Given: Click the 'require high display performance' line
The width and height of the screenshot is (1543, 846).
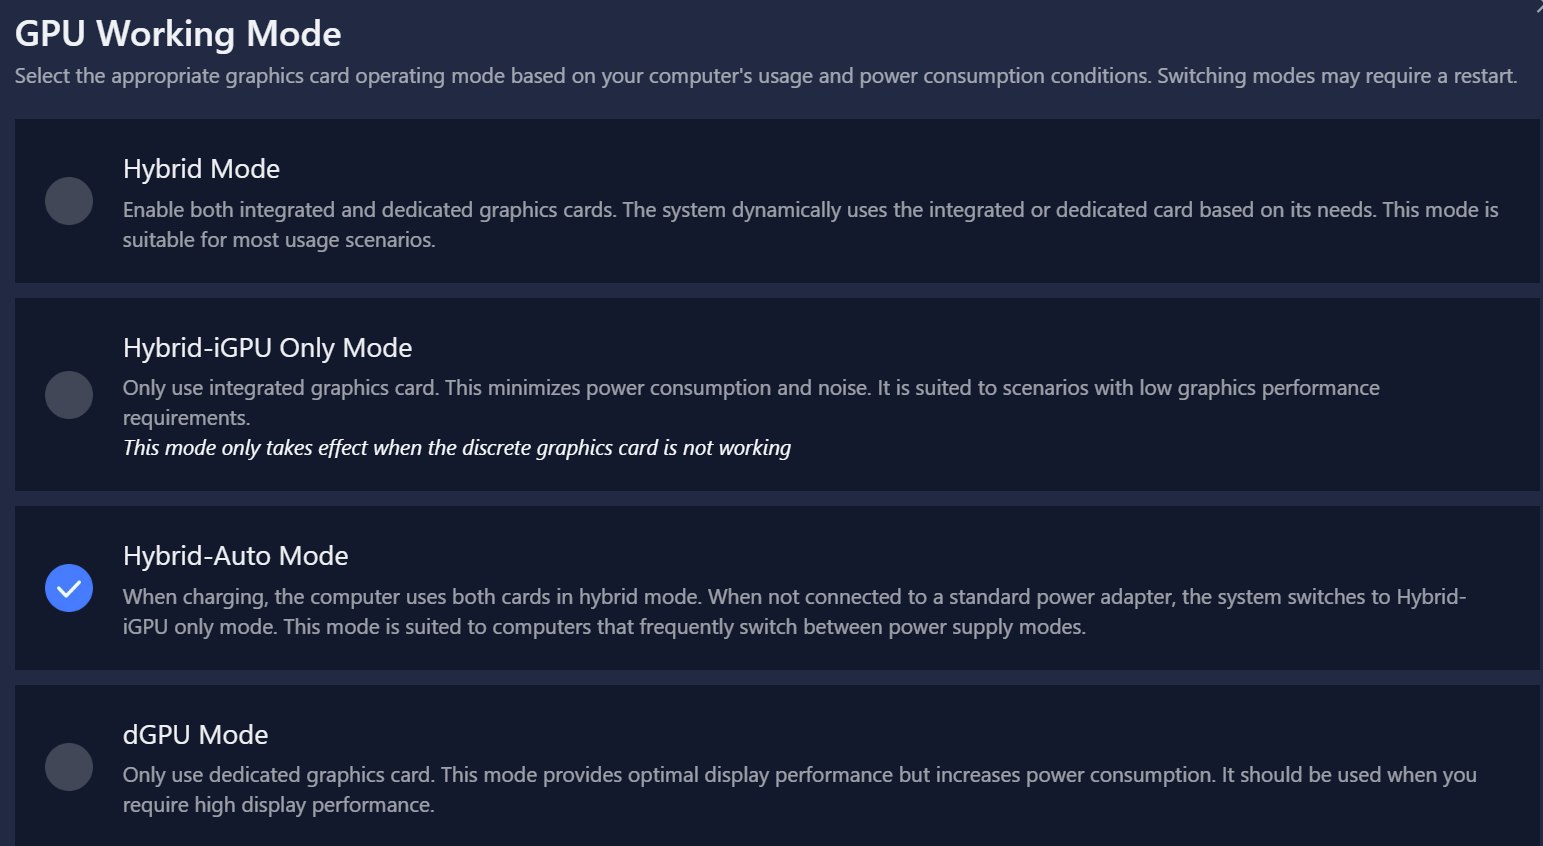Looking at the screenshot, I should coord(278,805).
